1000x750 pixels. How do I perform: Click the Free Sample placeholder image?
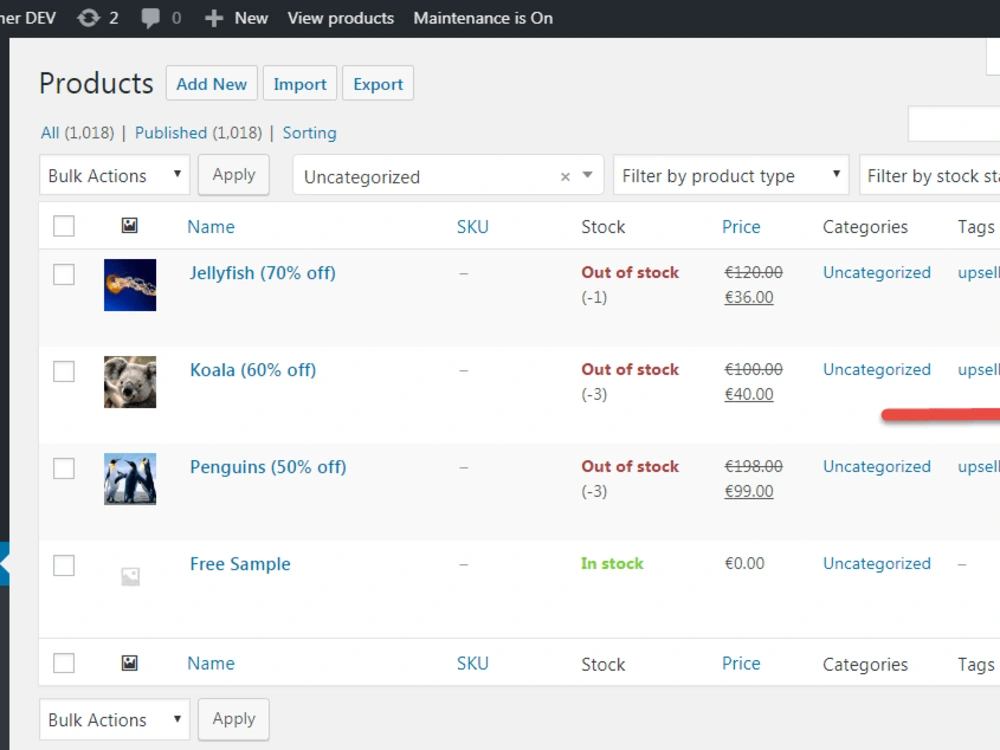pyautogui.click(x=130, y=577)
